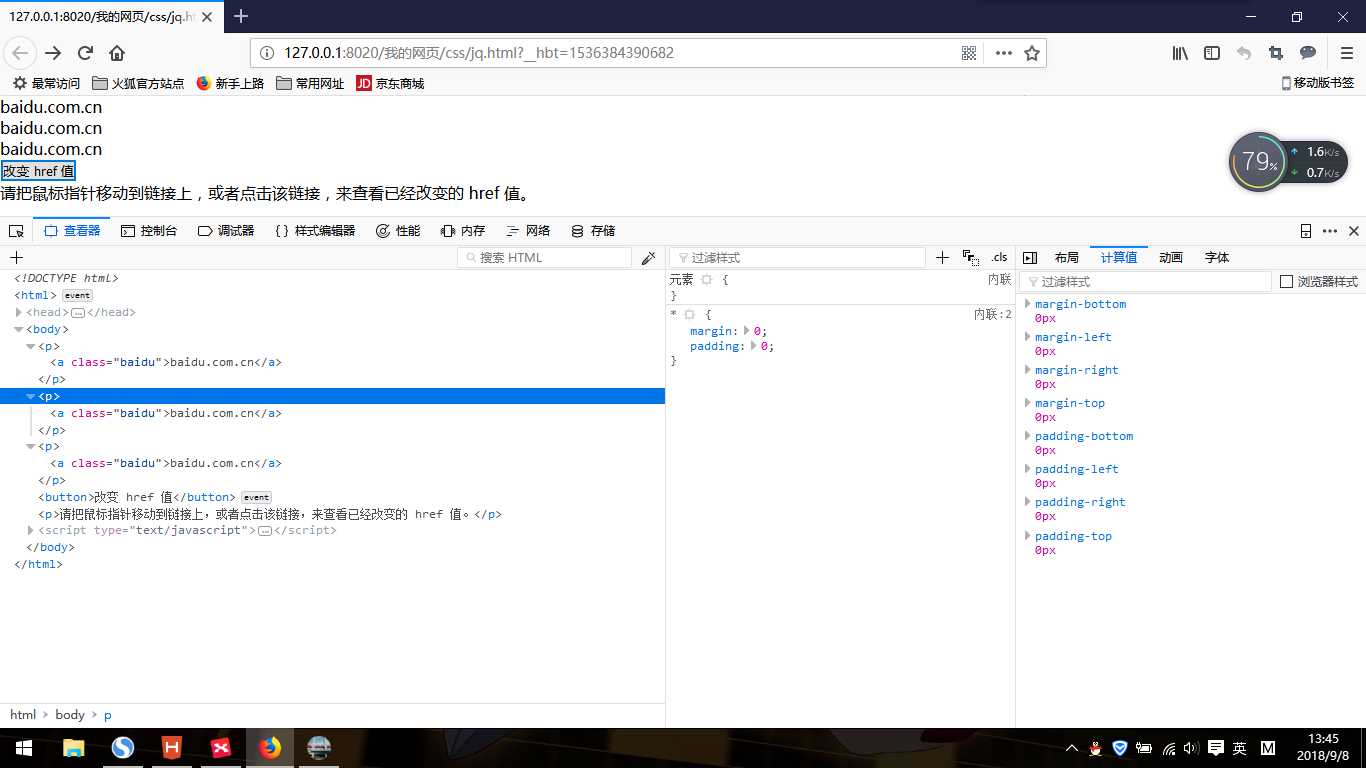Click the address bar URL
This screenshot has height=768, width=1366.
tap(478, 53)
